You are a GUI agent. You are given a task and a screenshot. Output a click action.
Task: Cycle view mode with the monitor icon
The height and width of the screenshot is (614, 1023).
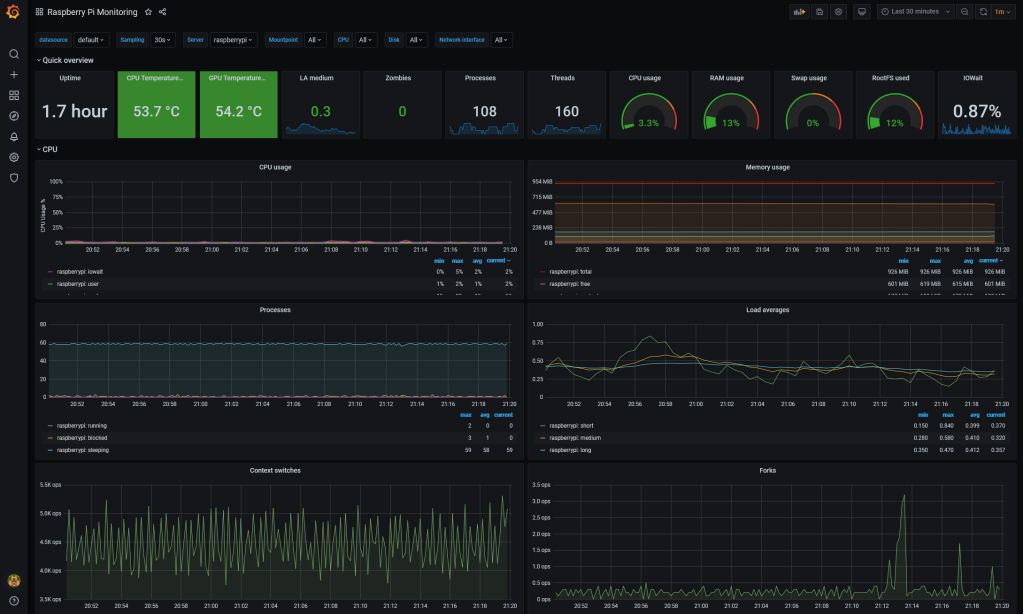click(x=862, y=12)
